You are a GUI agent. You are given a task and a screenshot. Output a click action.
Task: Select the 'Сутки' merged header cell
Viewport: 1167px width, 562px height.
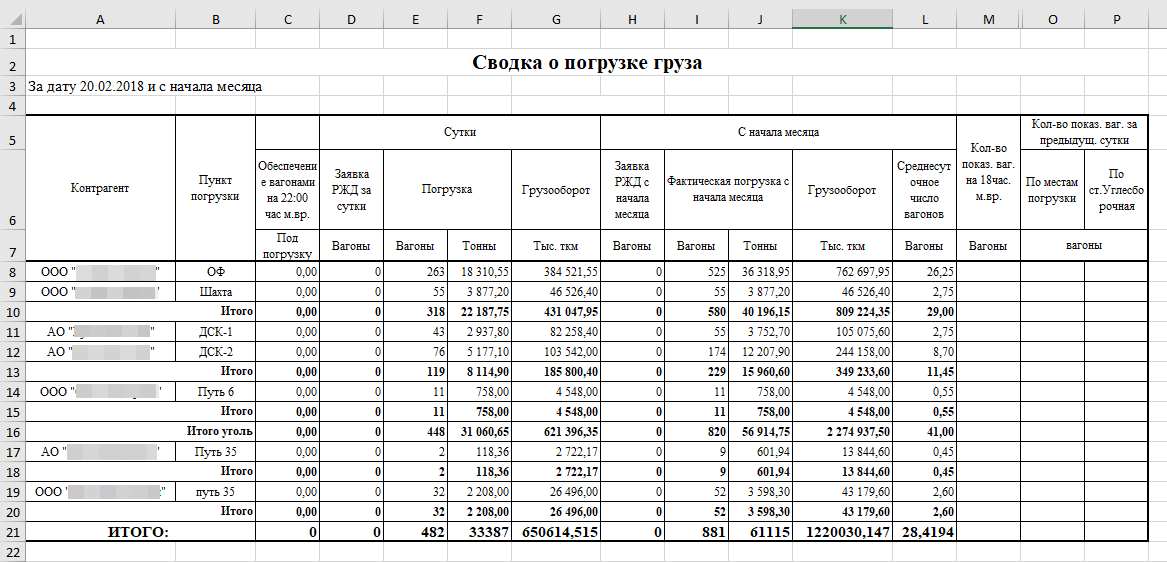[x=460, y=132]
